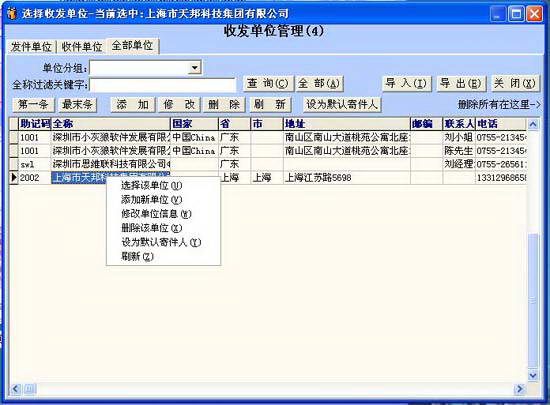Open the 单位分组 dropdown
Screen dimensions: 550x405
pos(195,67)
